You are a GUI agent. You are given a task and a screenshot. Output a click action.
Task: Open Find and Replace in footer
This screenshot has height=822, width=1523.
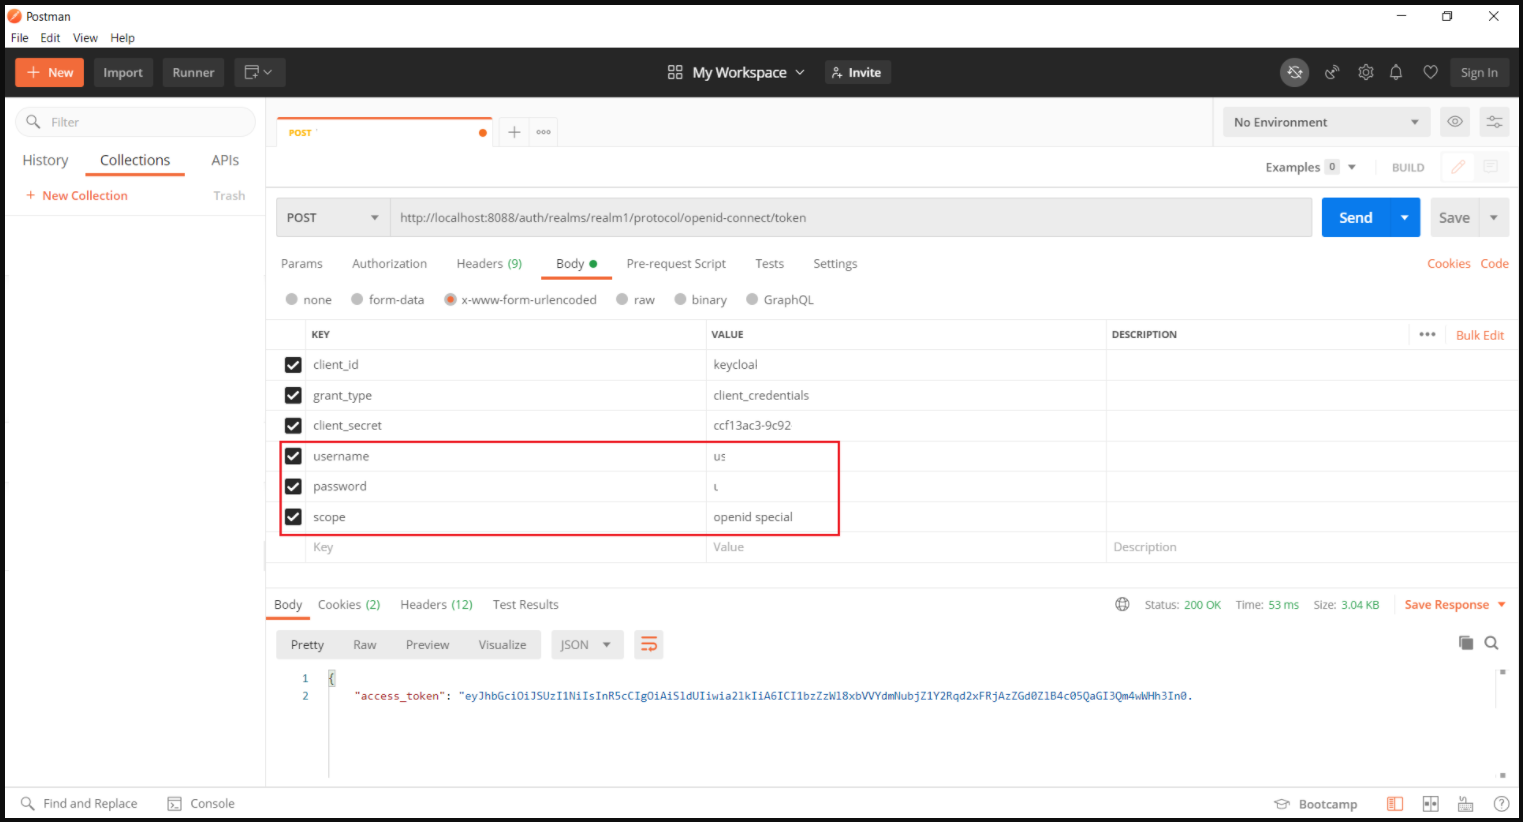(x=79, y=804)
